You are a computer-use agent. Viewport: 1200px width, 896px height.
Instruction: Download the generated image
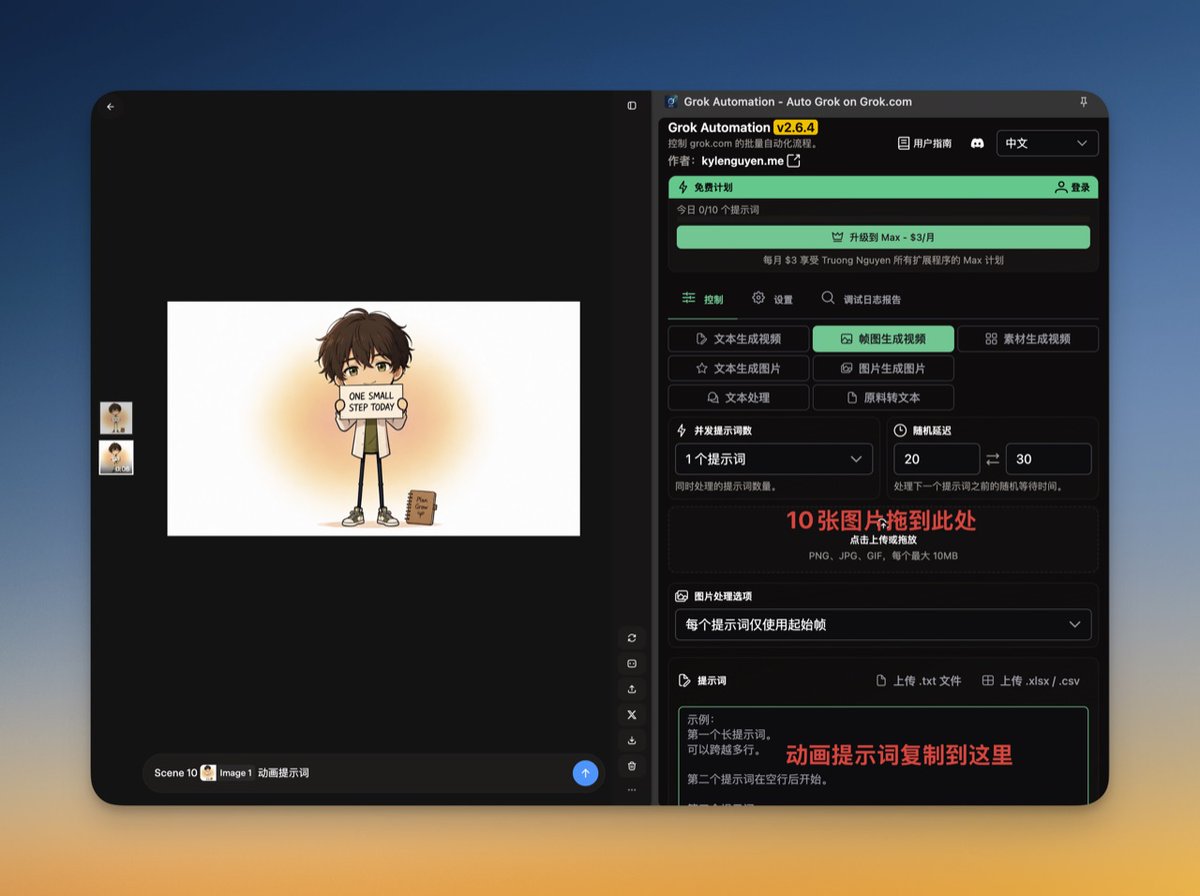coord(632,741)
